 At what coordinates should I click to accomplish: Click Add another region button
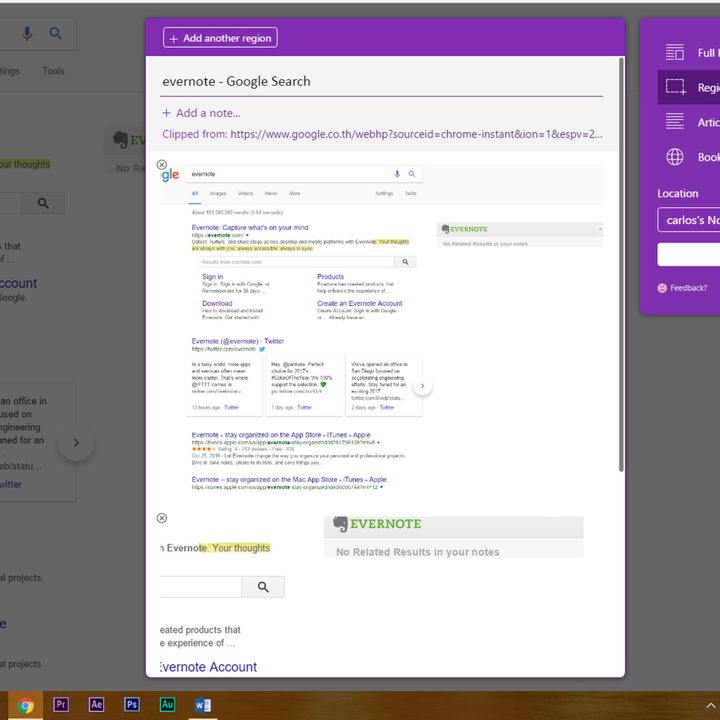coord(220,38)
